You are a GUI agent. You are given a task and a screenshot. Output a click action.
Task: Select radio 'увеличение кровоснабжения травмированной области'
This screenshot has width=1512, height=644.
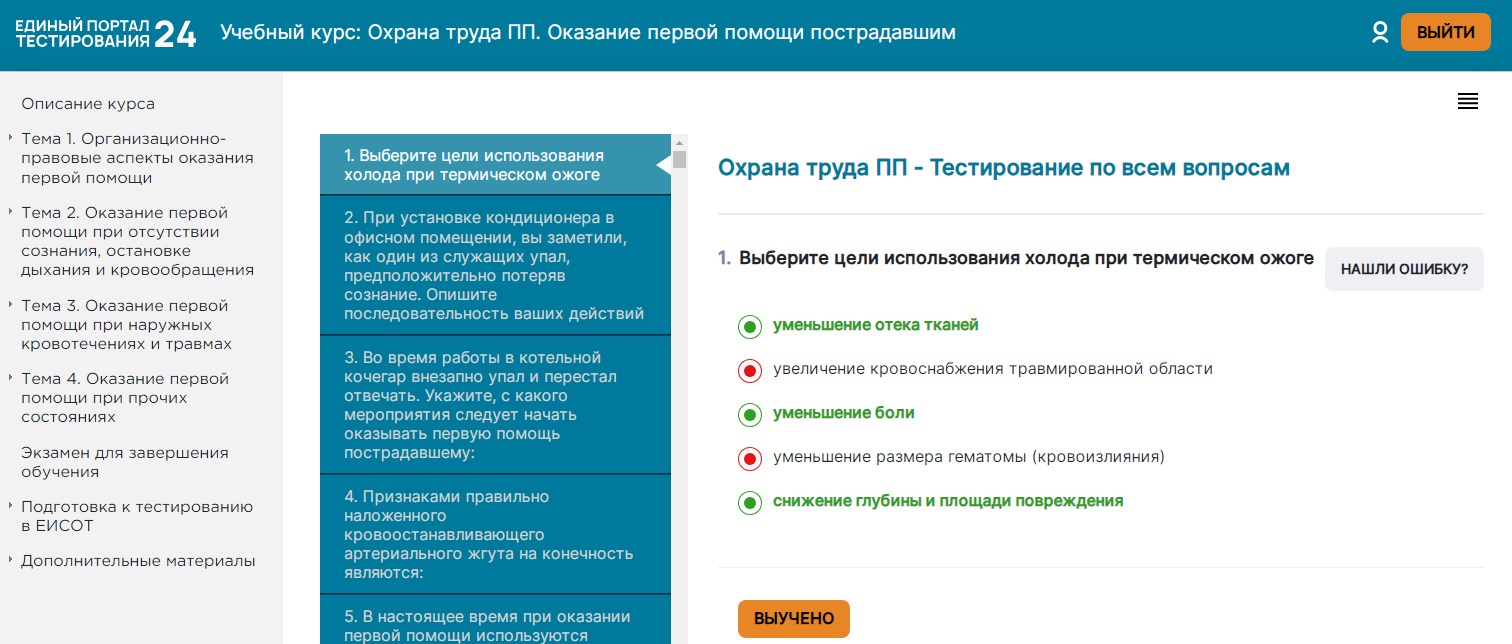click(x=750, y=371)
